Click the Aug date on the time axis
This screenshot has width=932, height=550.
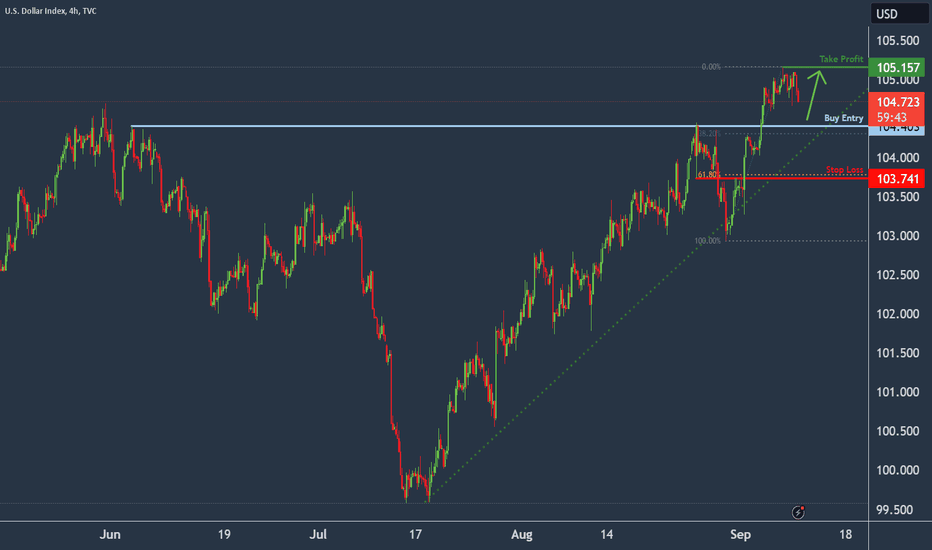click(x=522, y=535)
